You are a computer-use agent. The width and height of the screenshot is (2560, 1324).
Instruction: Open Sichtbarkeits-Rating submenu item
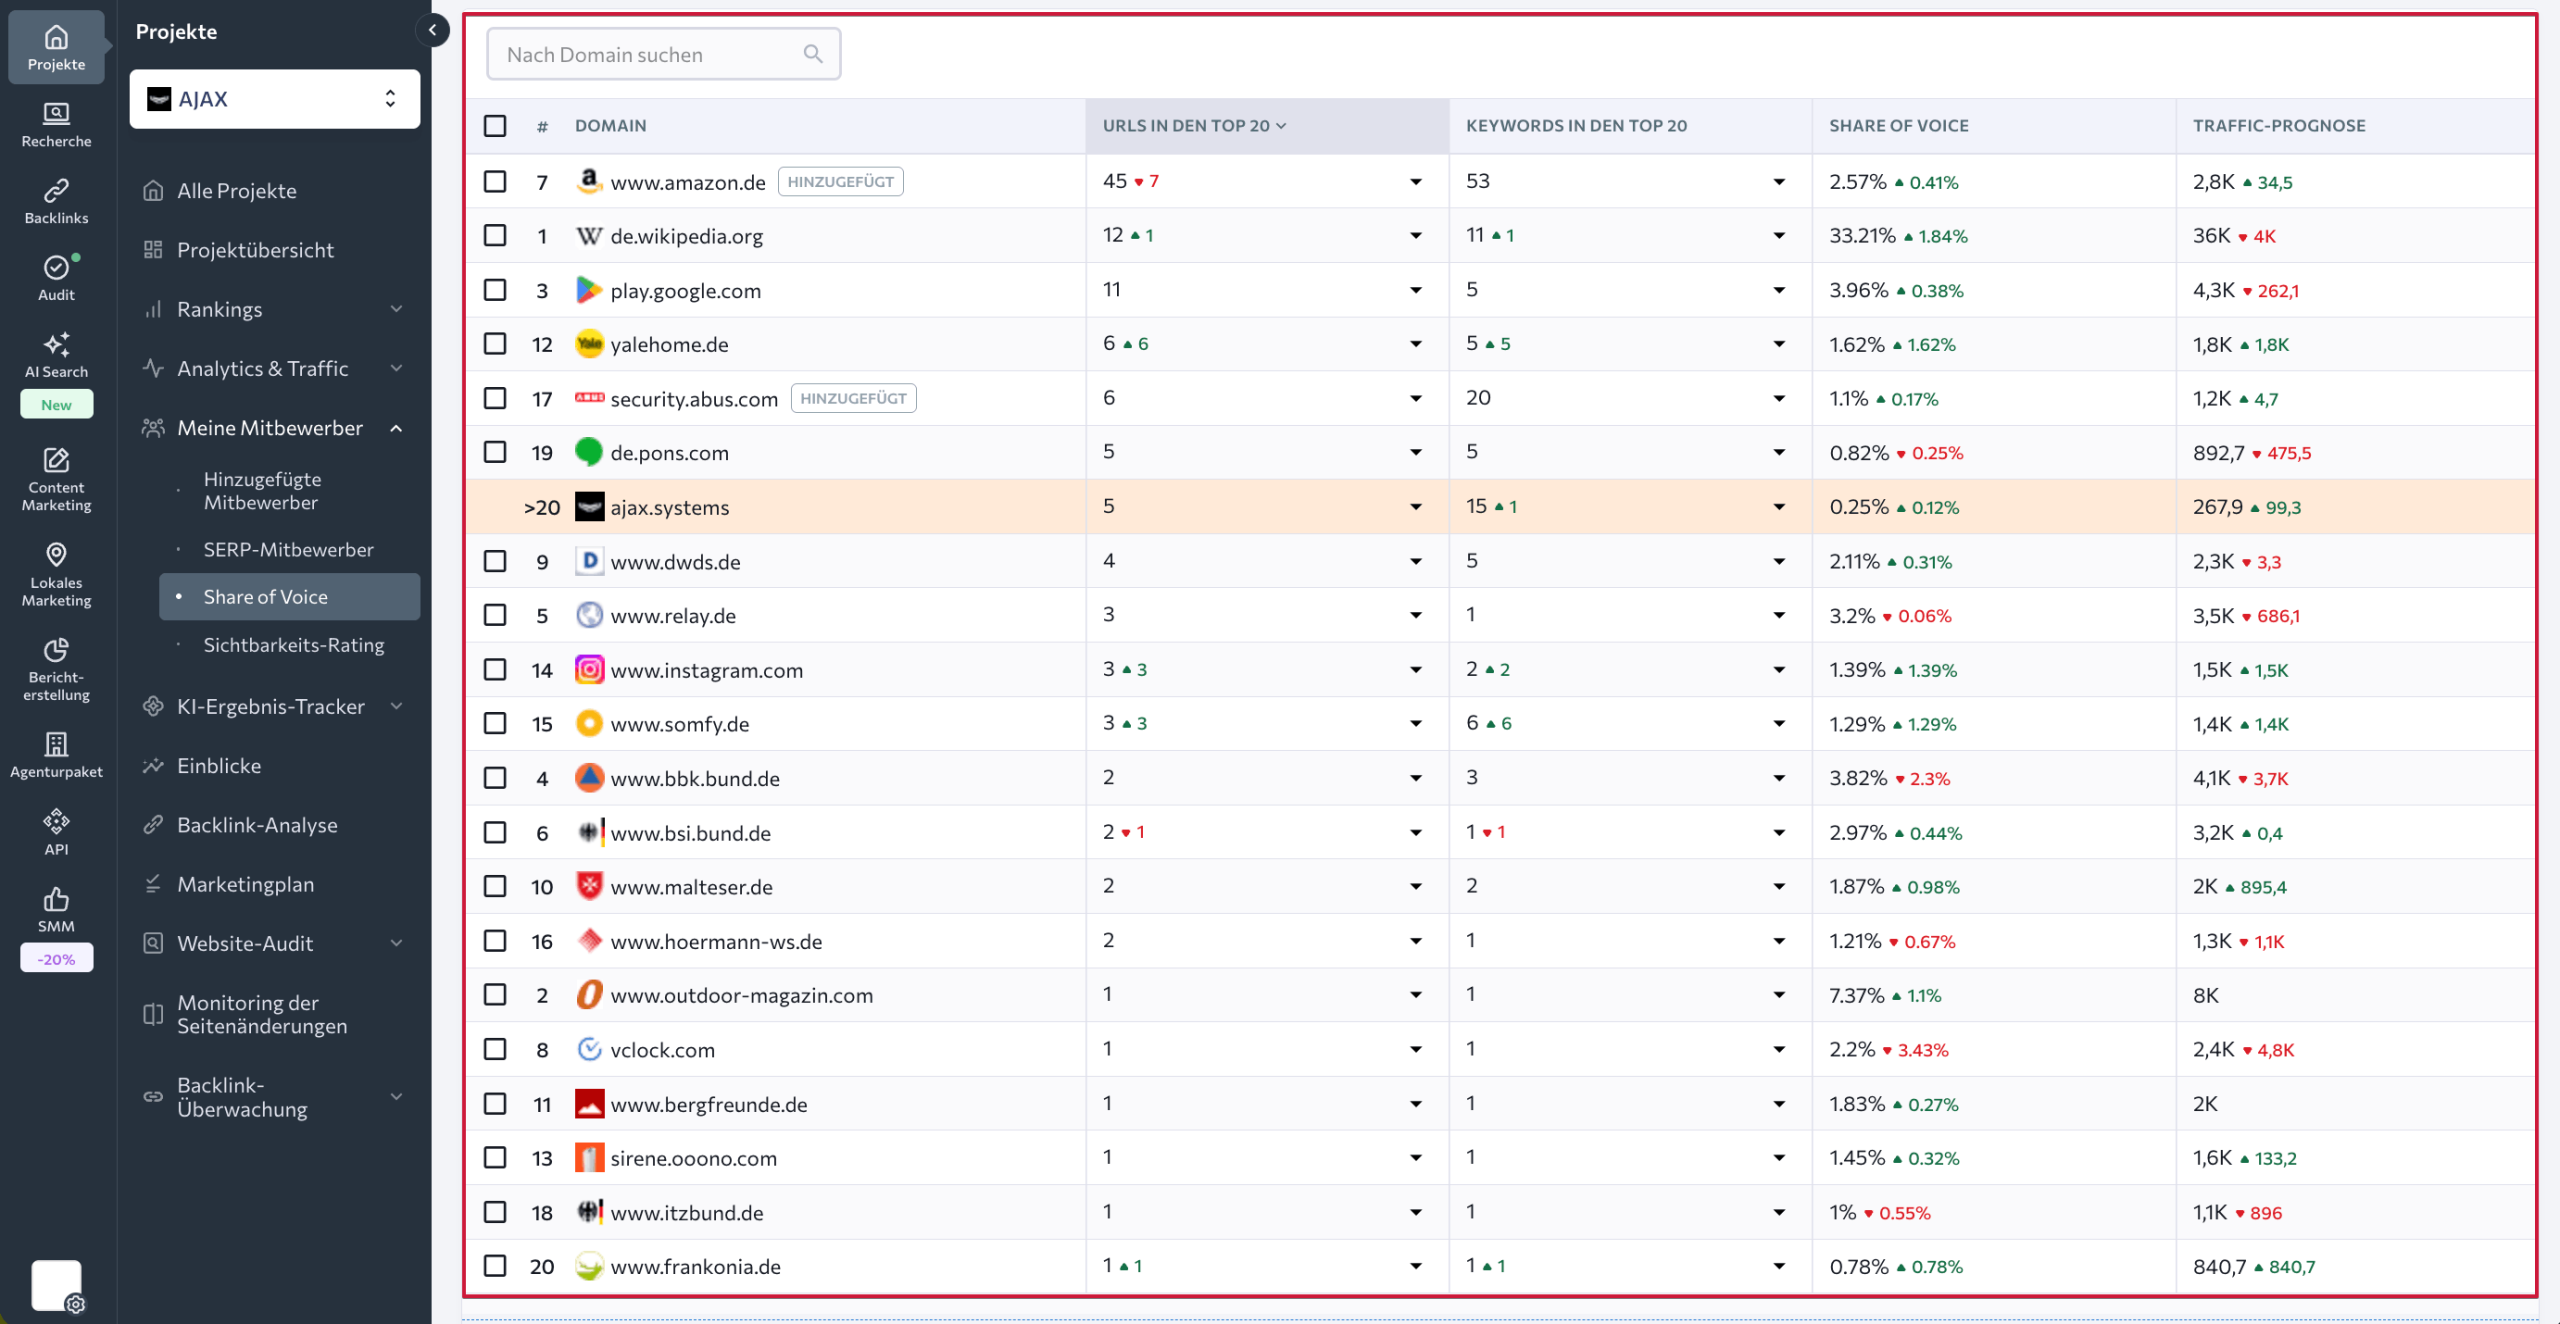294,645
